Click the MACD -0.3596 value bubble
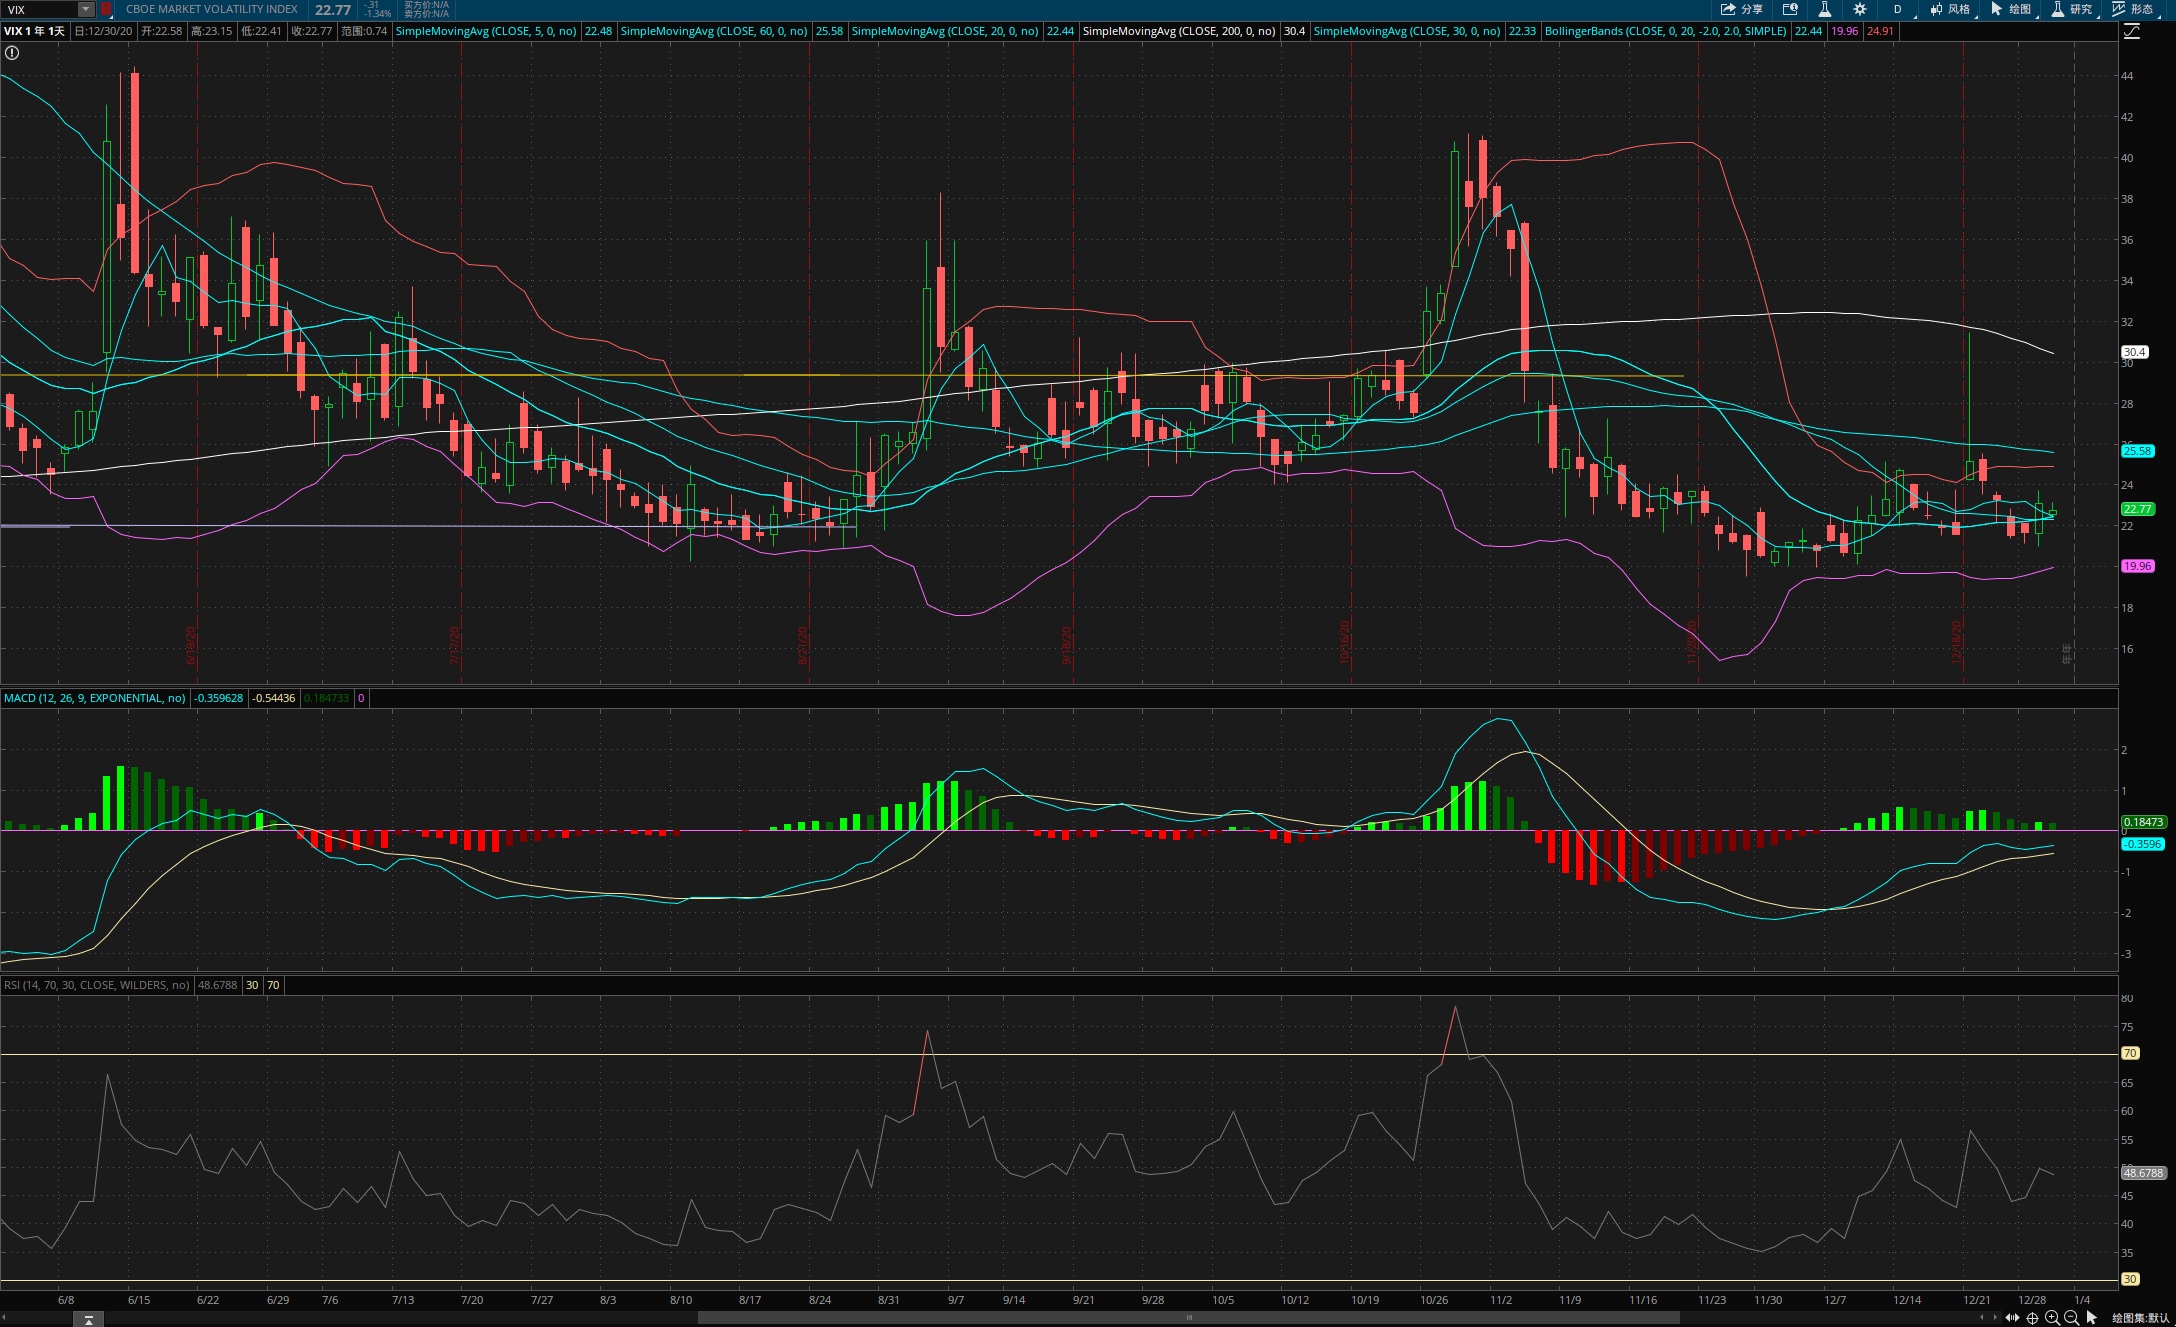 tap(2143, 844)
